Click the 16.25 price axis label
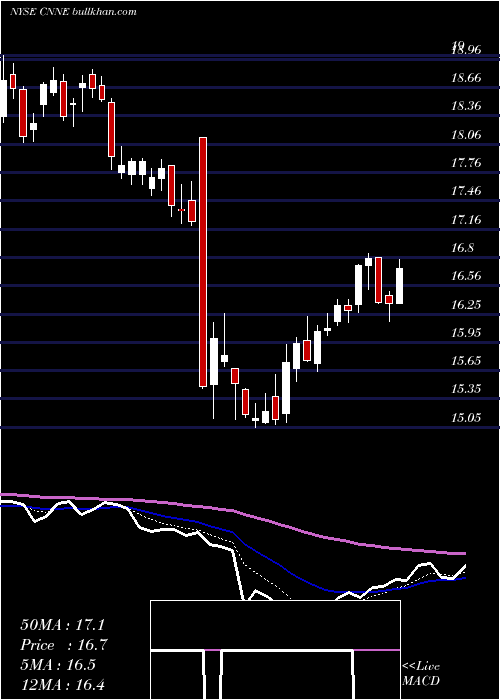 coord(467,304)
